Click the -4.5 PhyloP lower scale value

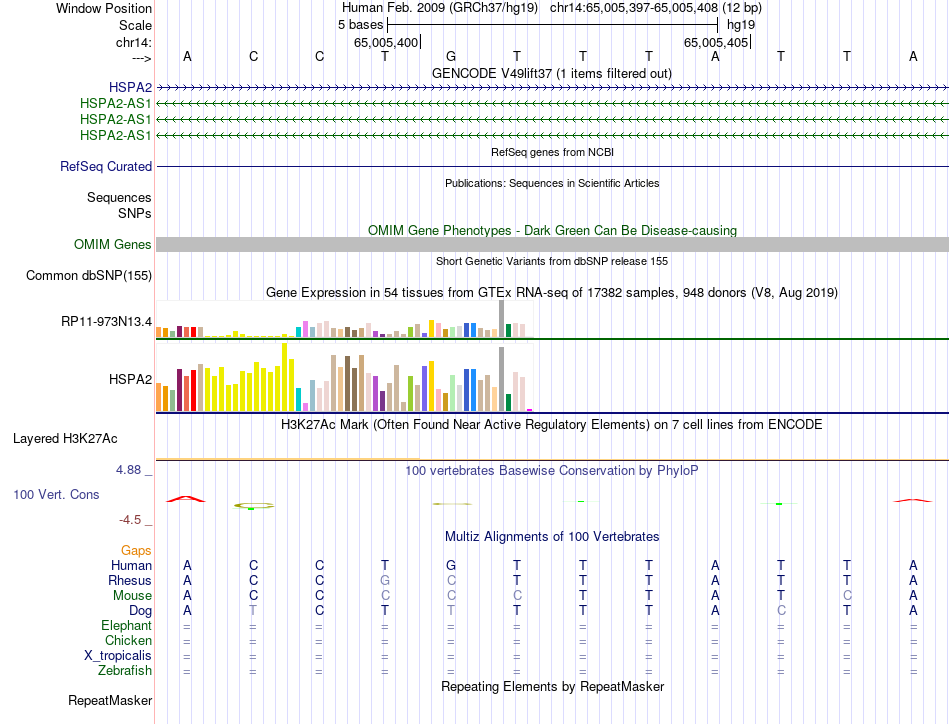130,520
